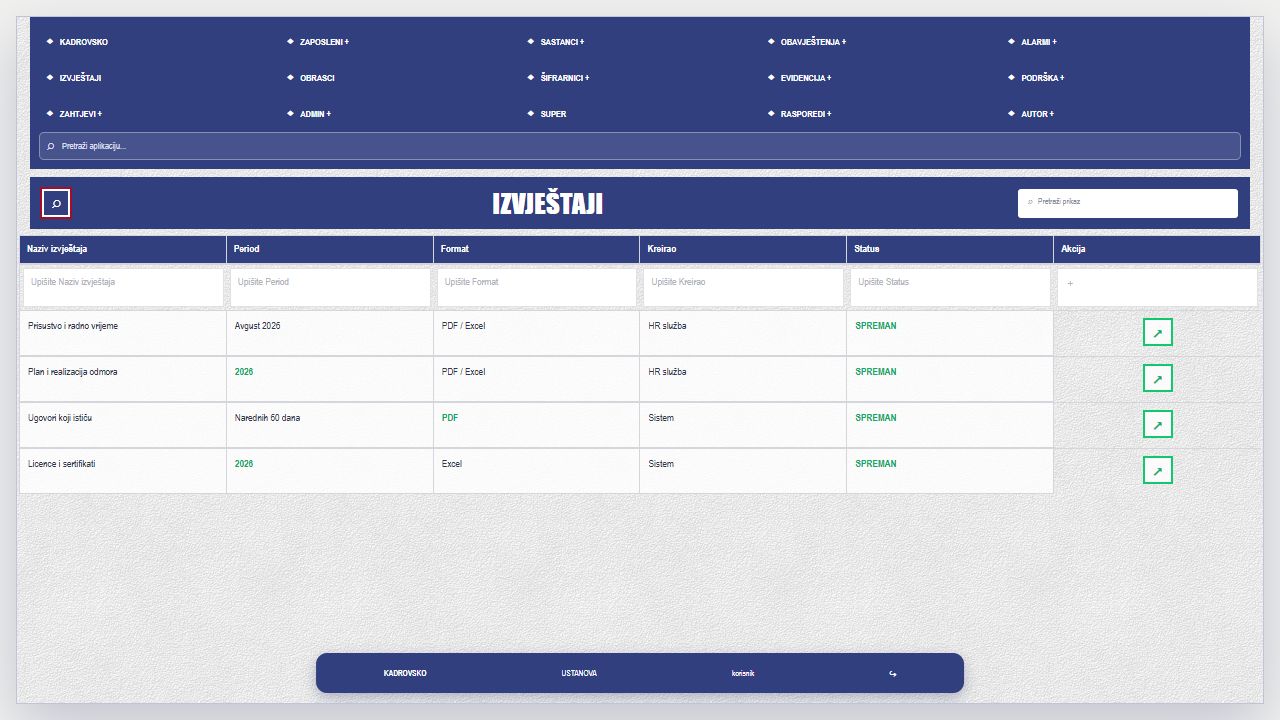Expand the ZAPOSLENI + menu
Screen dimensions: 1280x720
click(324, 42)
